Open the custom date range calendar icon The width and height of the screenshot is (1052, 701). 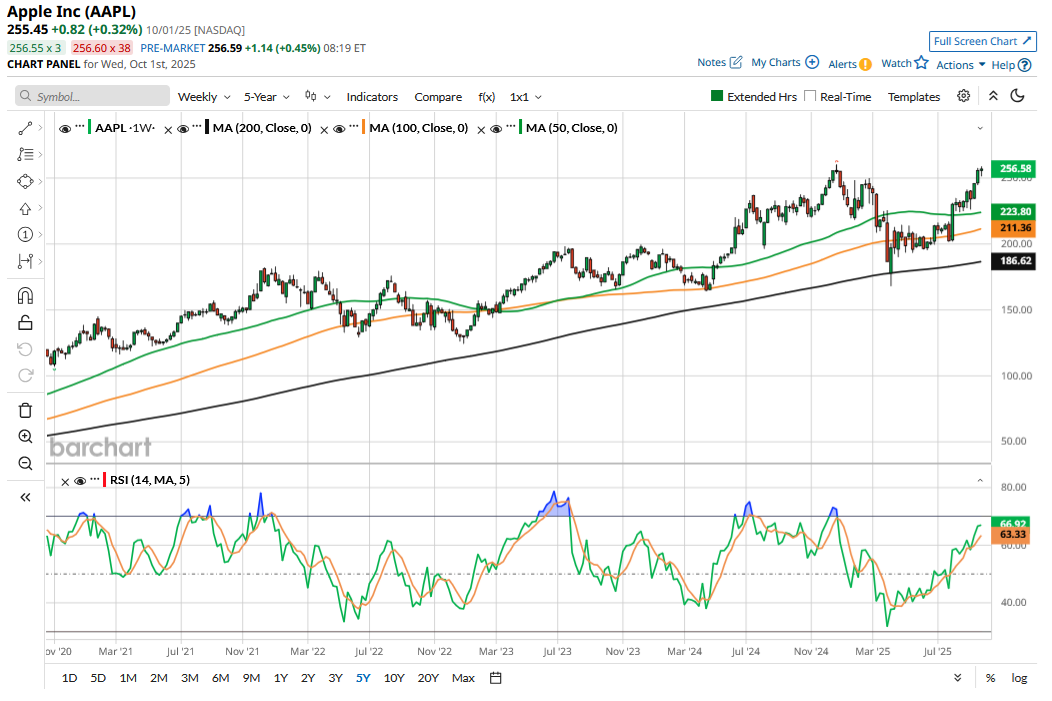pyautogui.click(x=495, y=678)
